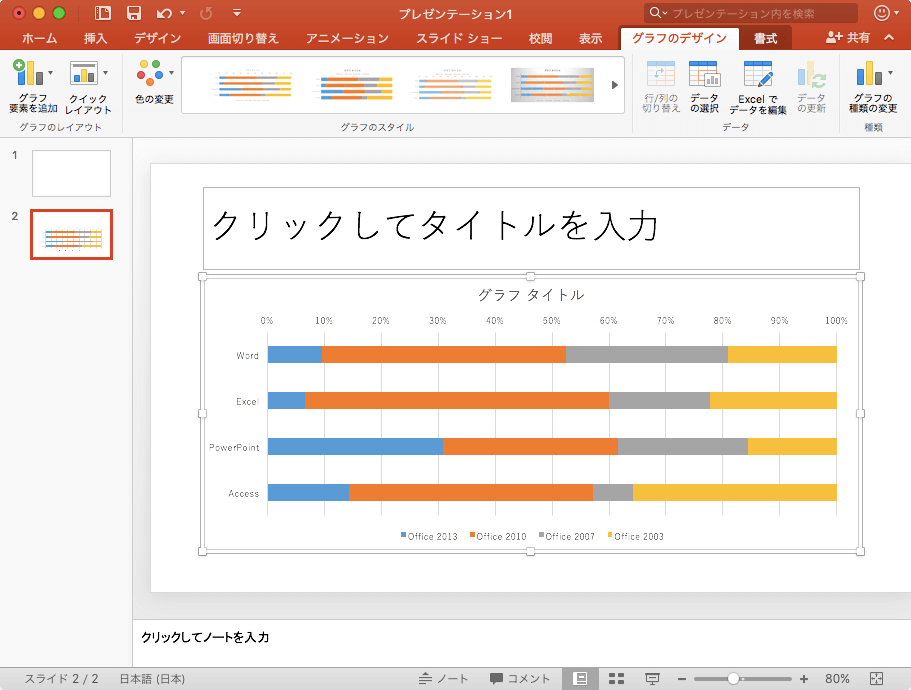911x690 pixels.
Task: Open the sidebar layout icon in title bar
Action: [103, 13]
